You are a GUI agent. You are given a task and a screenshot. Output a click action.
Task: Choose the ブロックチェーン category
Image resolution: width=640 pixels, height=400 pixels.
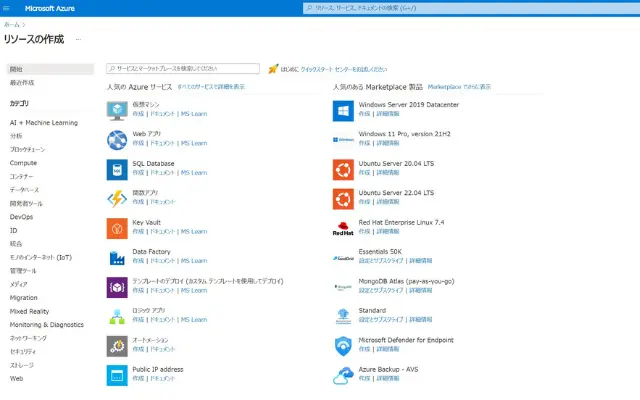(27, 149)
